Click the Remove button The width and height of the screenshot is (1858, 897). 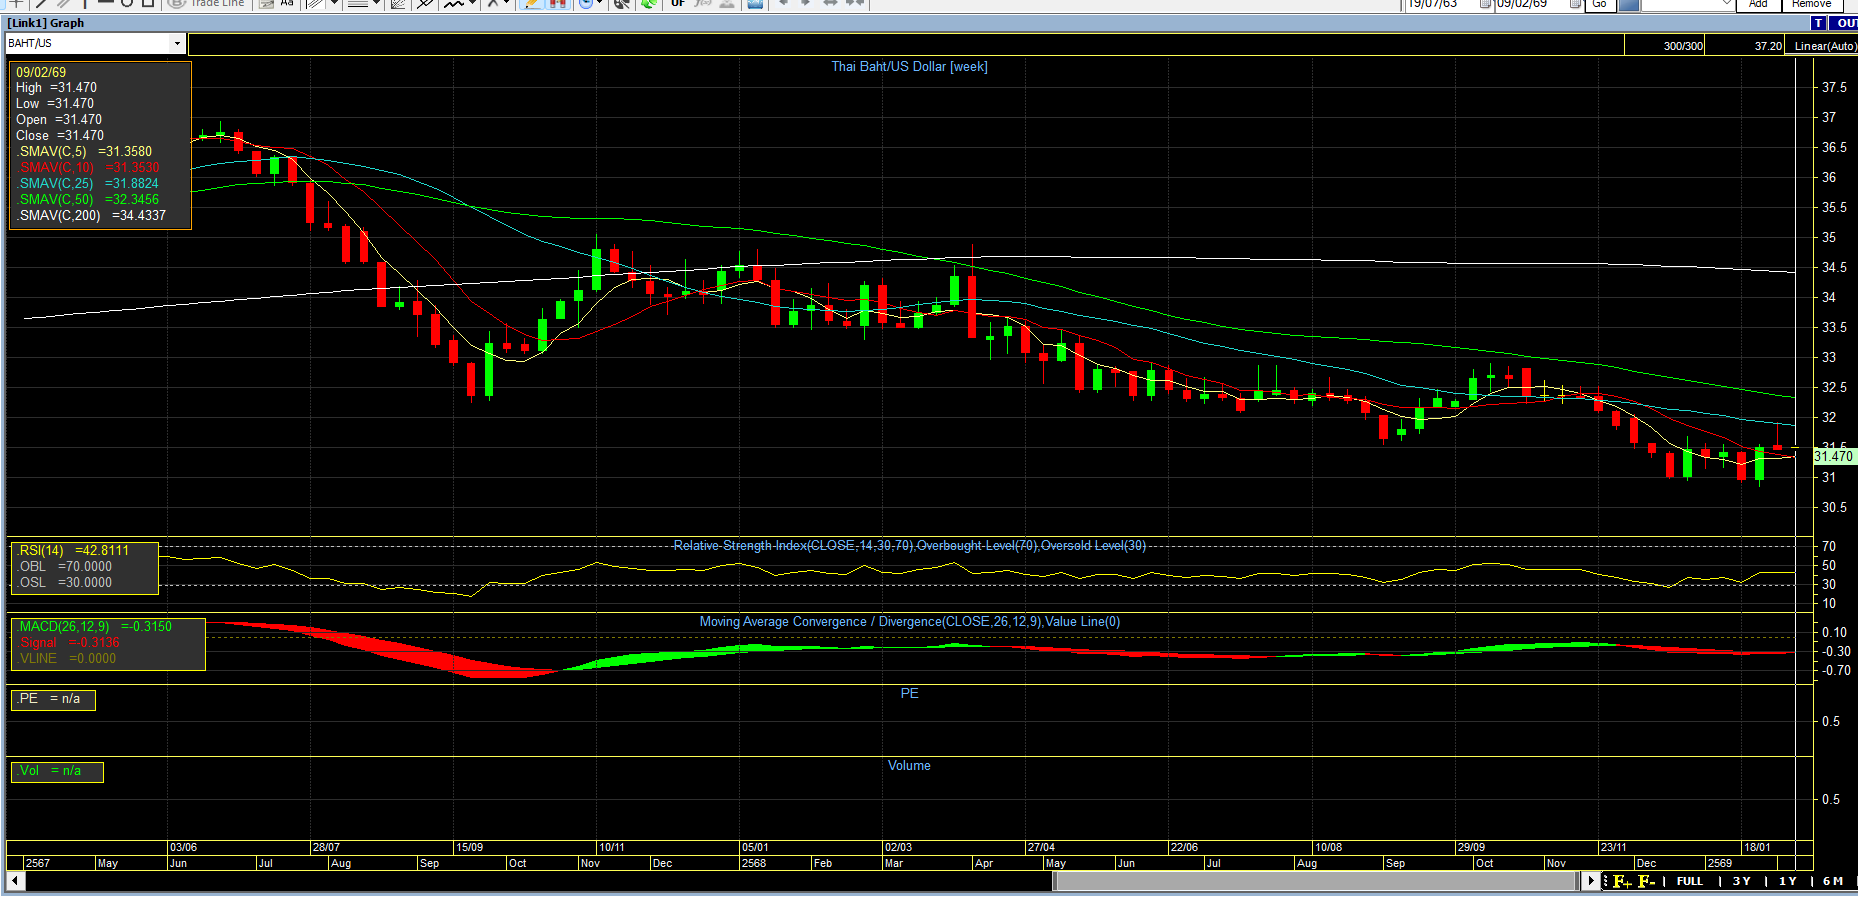tap(1812, 4)
